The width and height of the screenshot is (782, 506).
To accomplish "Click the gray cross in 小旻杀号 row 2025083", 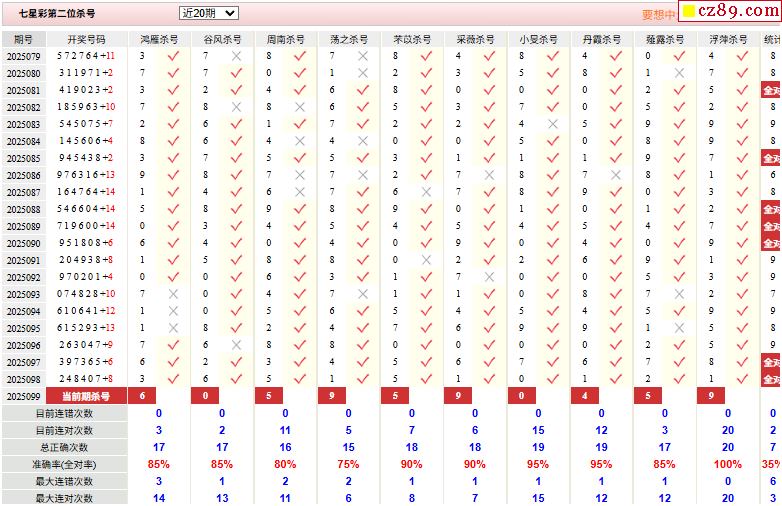I will [x=553, y=124].
